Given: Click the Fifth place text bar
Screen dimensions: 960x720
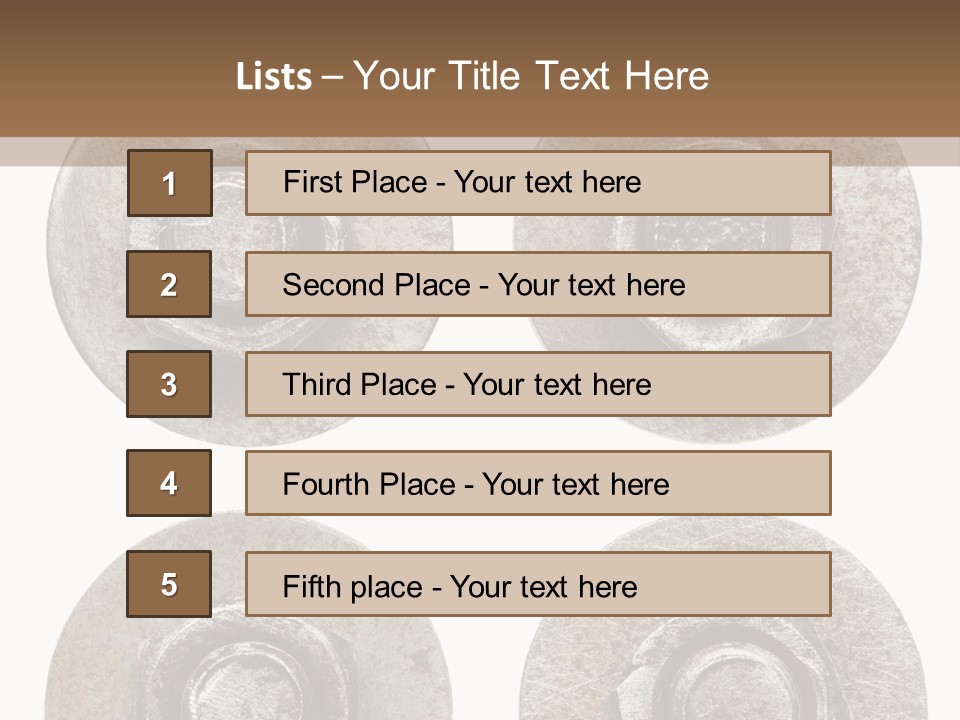Looking at the screenshot, I should click(x=538, y=584).
